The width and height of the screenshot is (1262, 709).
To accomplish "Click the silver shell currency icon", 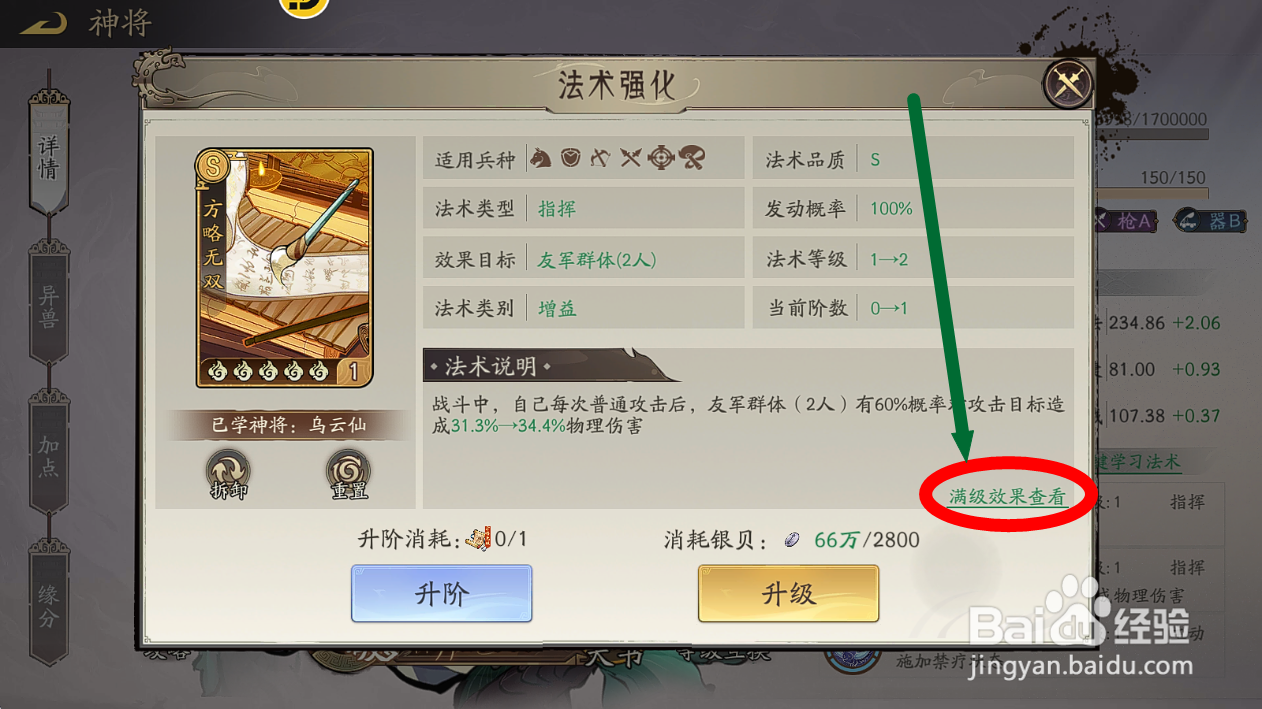I will (x=791, y=540).
